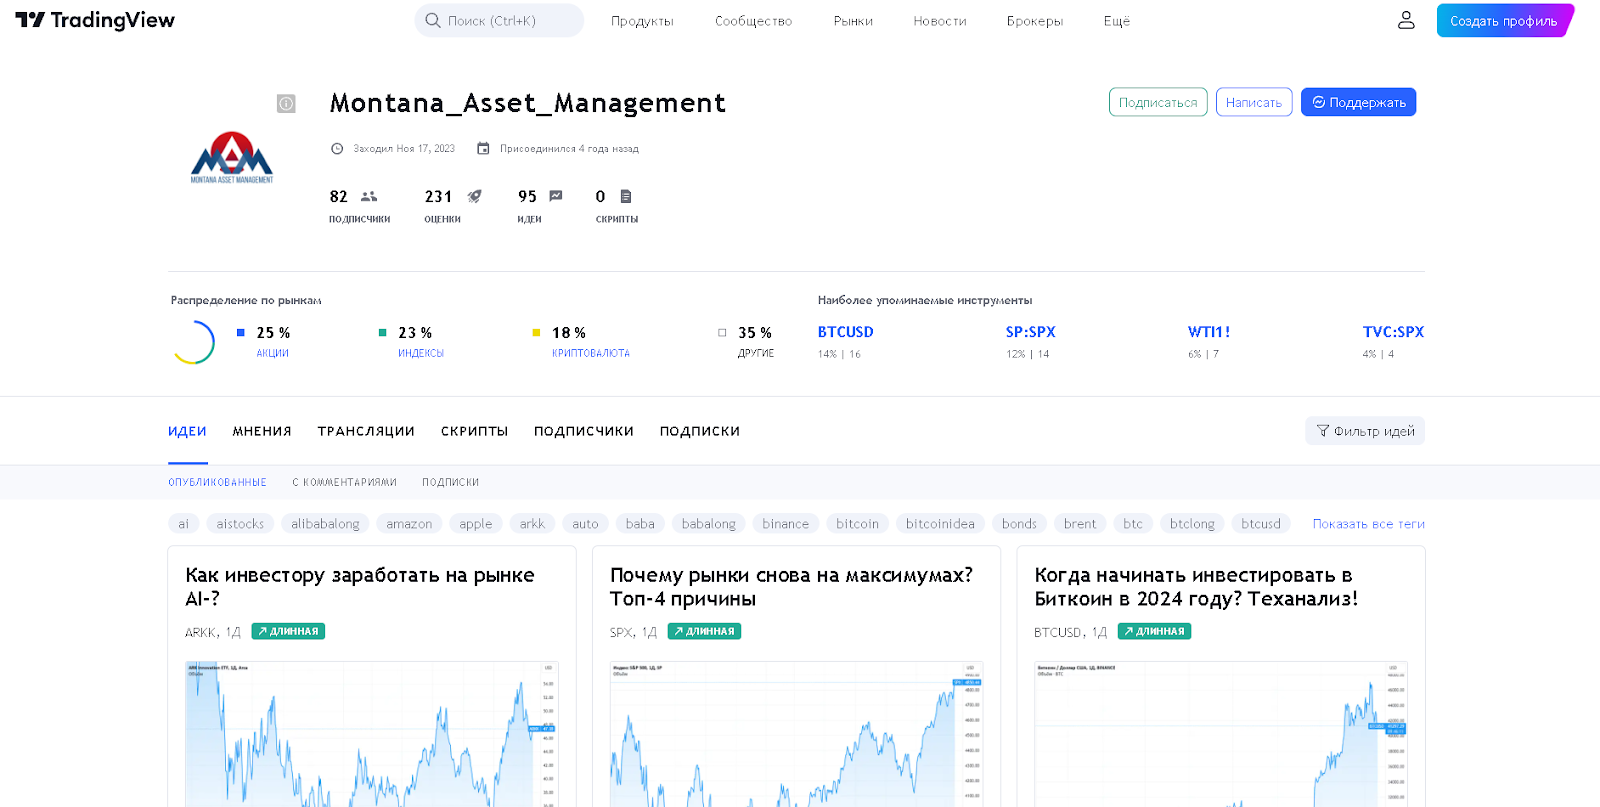This screenshot has width=1600, height=807.
Task: Select the aistocks tag
Action: pyautogui.click(x=240, y=523)
